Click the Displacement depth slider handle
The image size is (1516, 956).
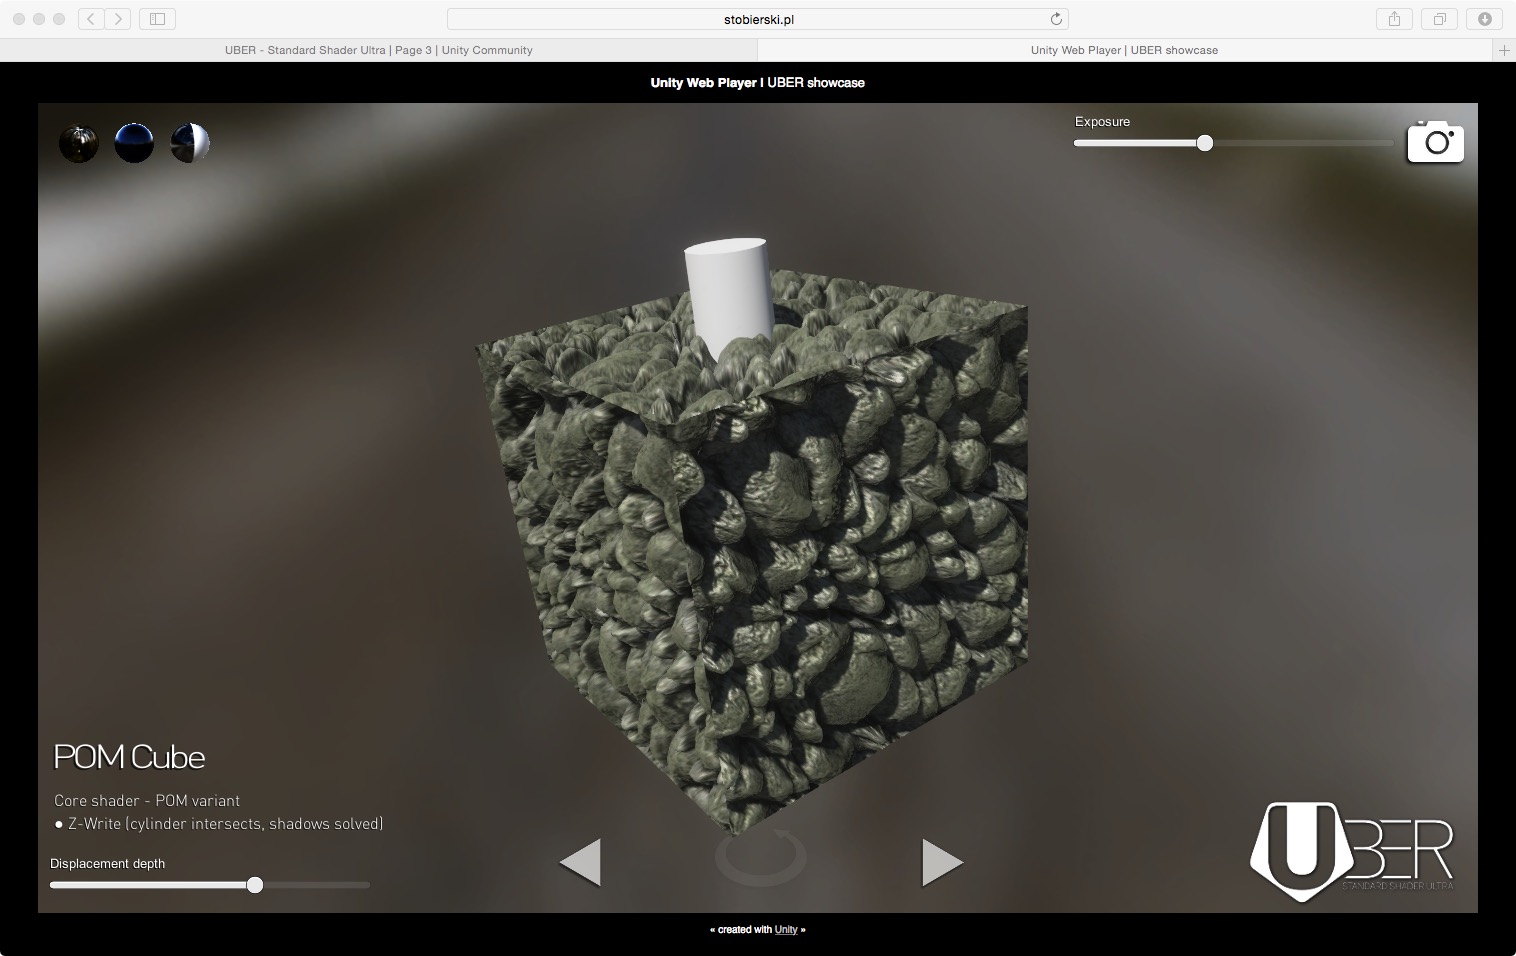click(x=255, y=885)
